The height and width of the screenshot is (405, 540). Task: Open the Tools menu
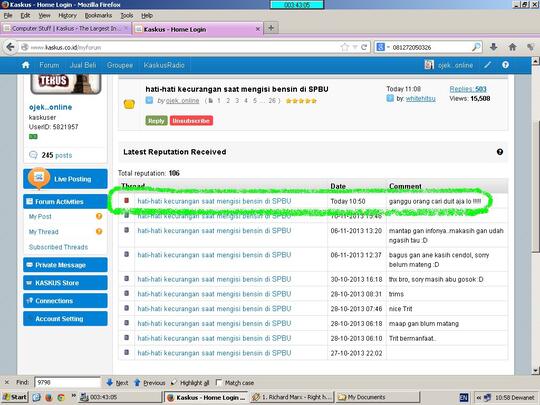[127, 15]
